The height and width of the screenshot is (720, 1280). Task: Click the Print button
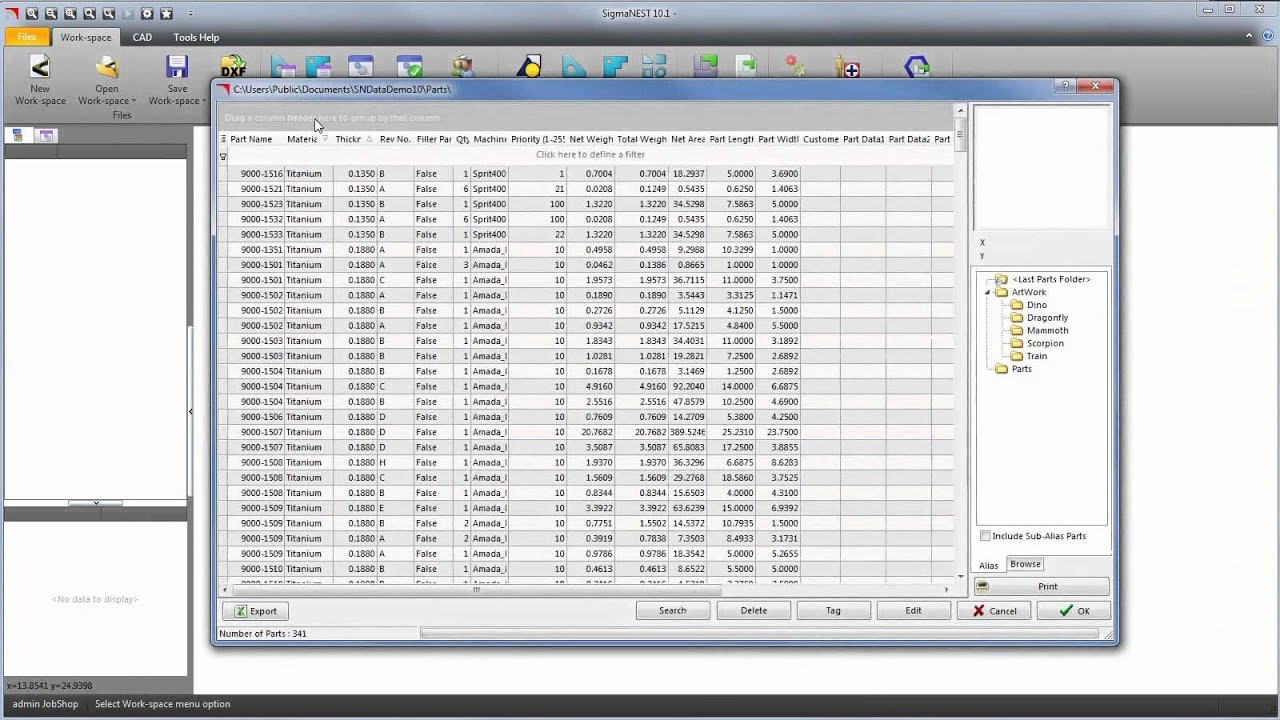tap(1041, 587)
